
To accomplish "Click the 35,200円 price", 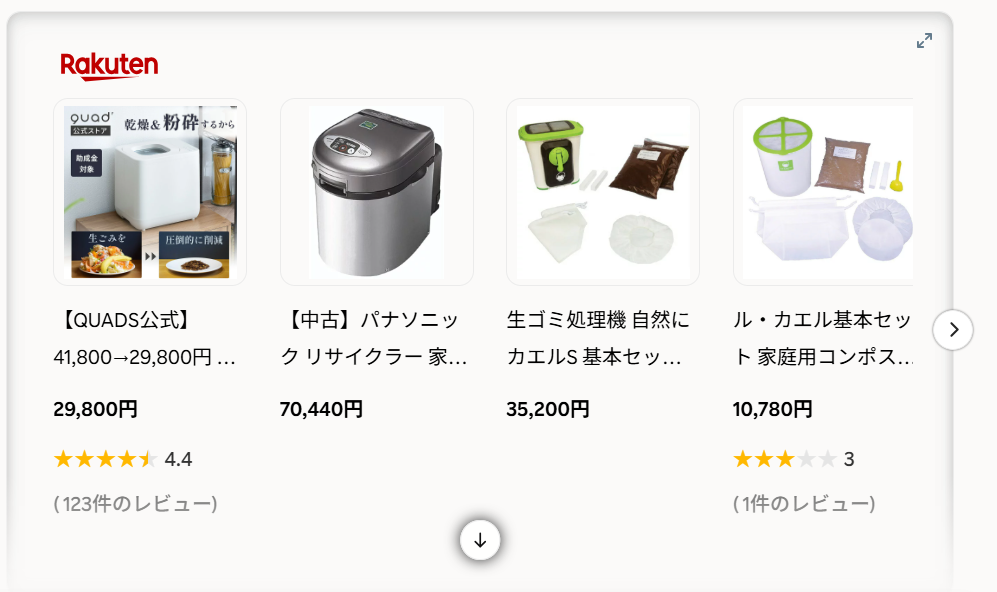I will pos(547,409).
